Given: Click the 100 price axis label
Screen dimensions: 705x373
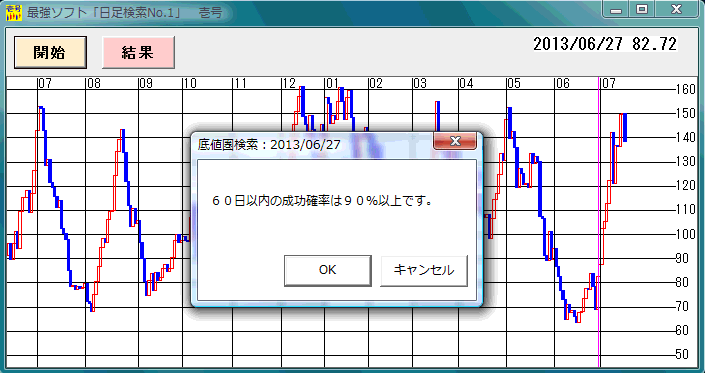Looking at the screenshot, I should click(686, 234).
